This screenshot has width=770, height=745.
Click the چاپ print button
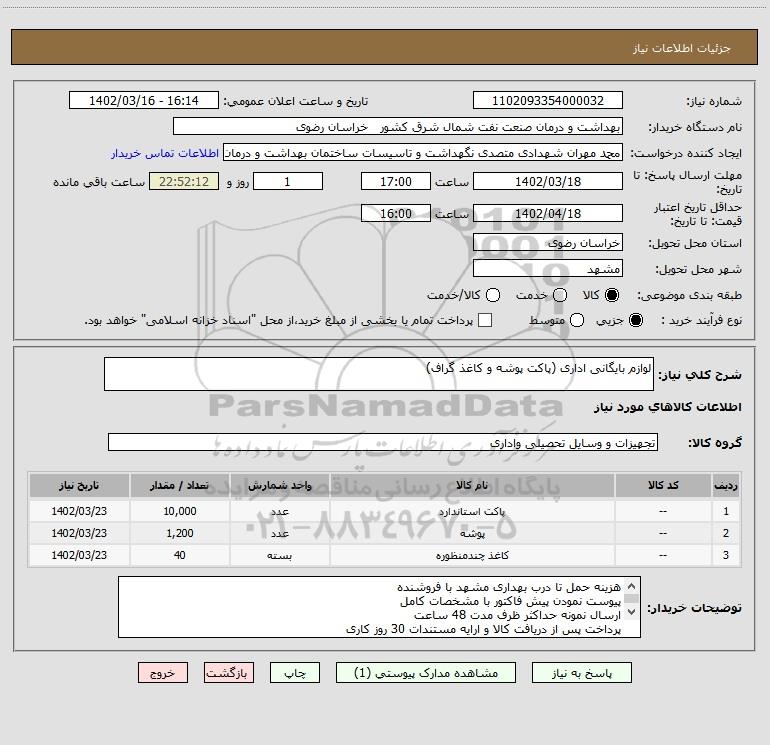click(295, 673)
